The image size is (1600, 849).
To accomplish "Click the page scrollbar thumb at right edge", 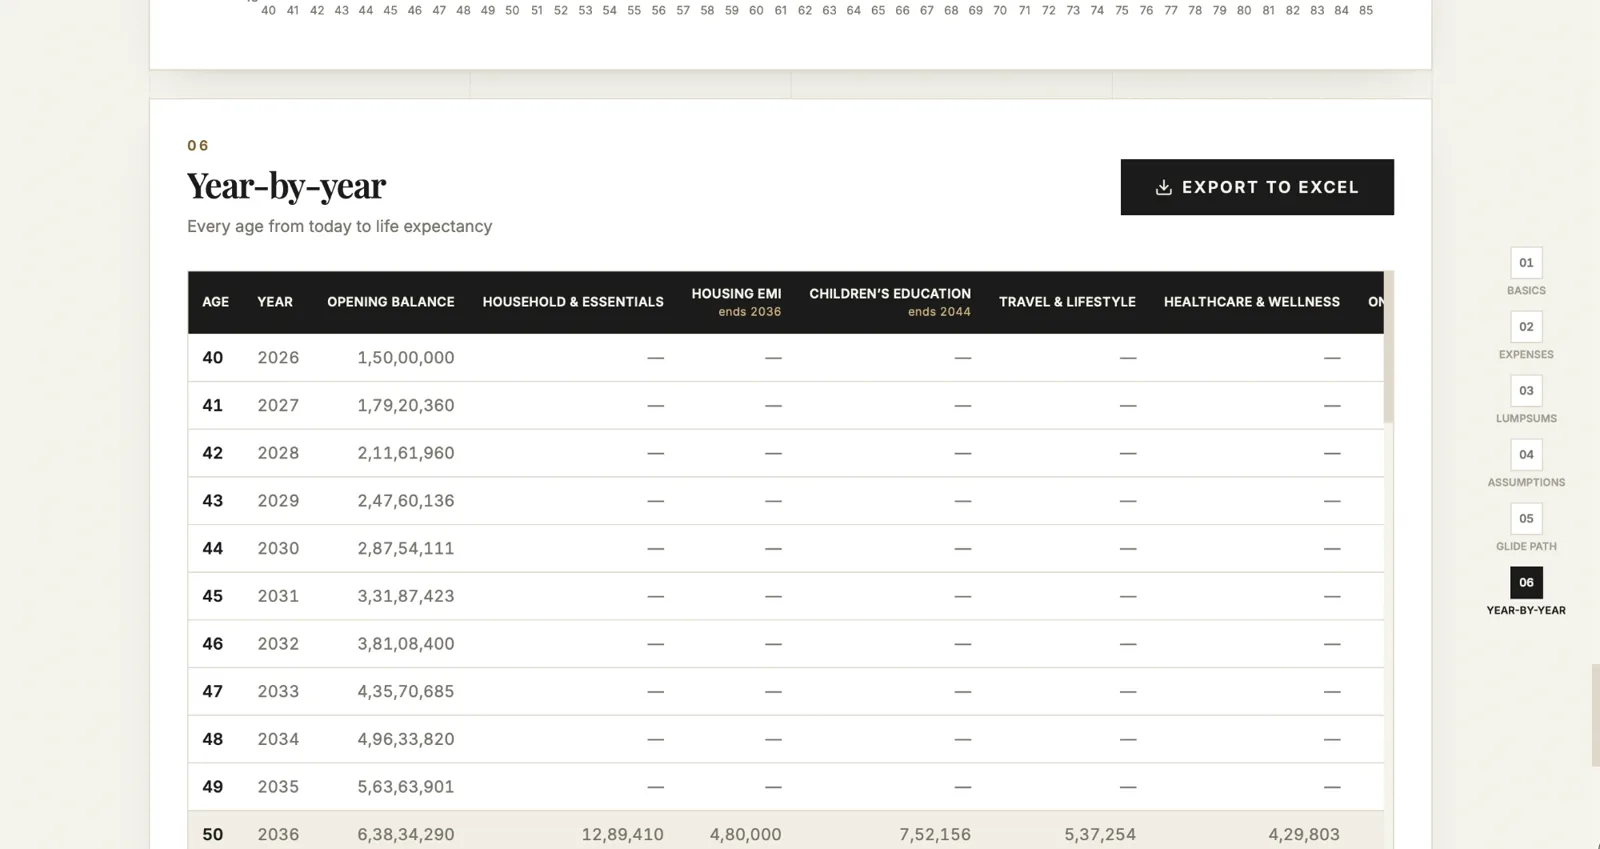I will click(x=1596, y=715).
